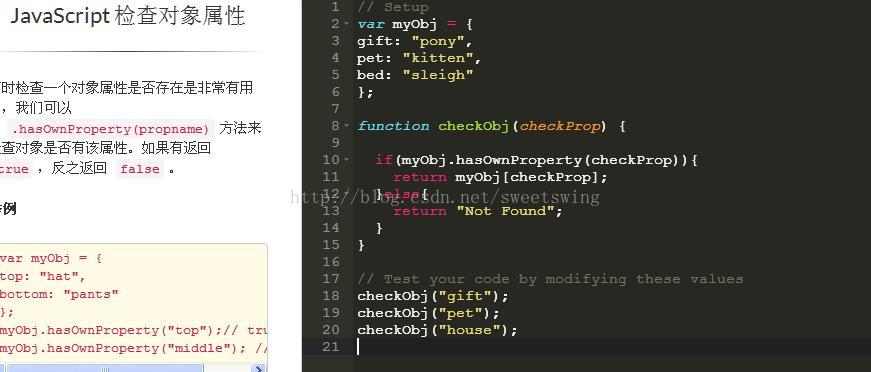Click the closing brace on line 14

379,228
